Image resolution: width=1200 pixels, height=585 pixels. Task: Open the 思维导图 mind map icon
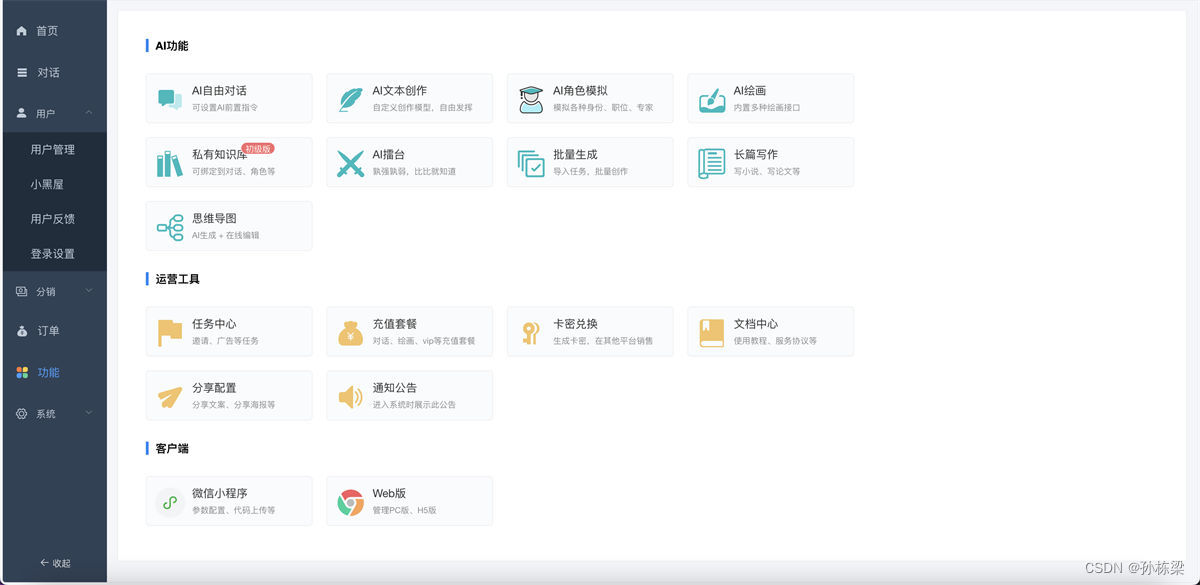pos(170,227)
